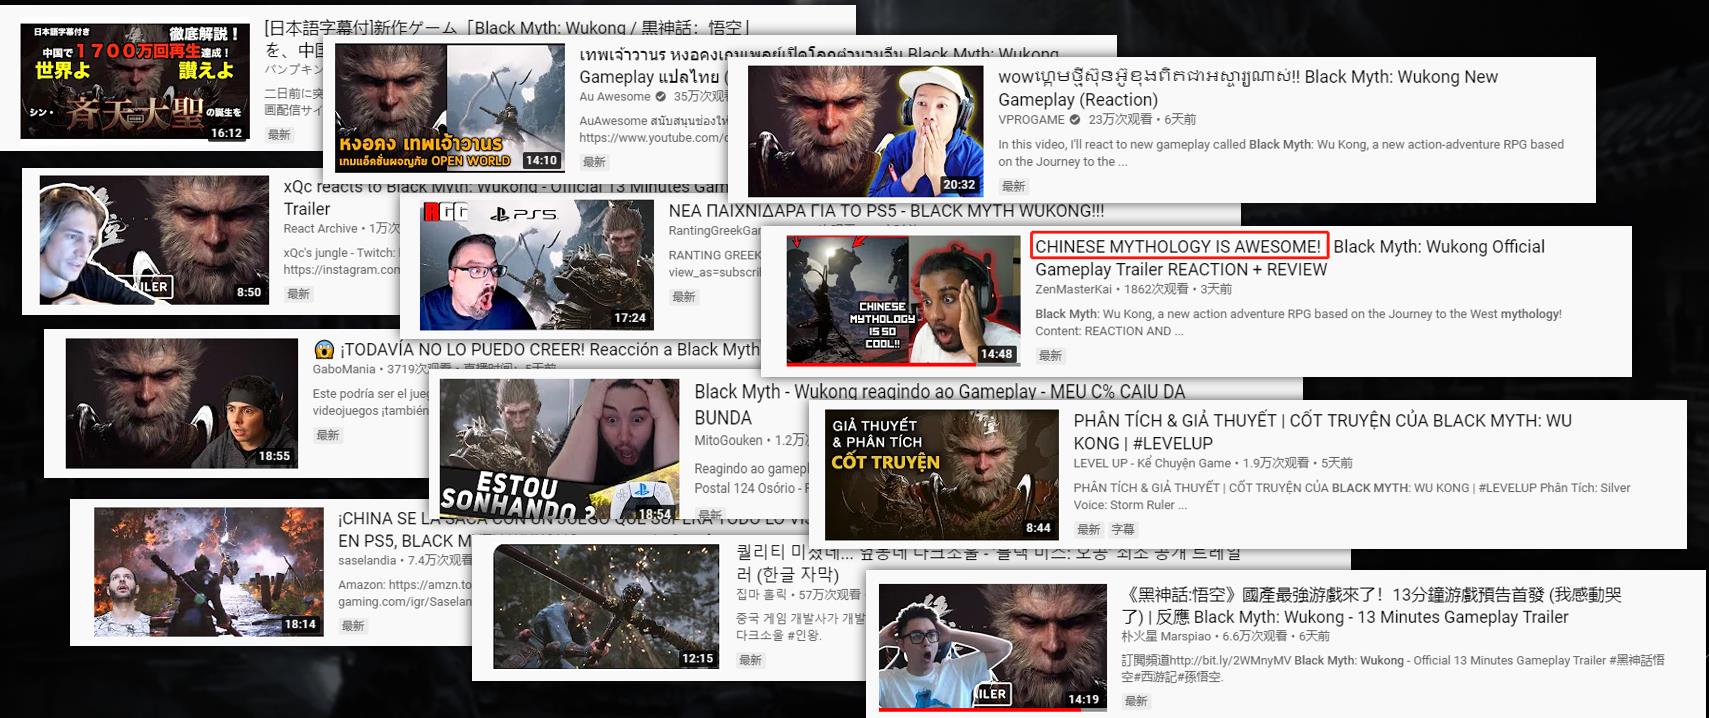1709x718 pixels.
Task: Click the 8:44 duration label on the LEVEL UP thumbnail
Action: click(1038, 528)
